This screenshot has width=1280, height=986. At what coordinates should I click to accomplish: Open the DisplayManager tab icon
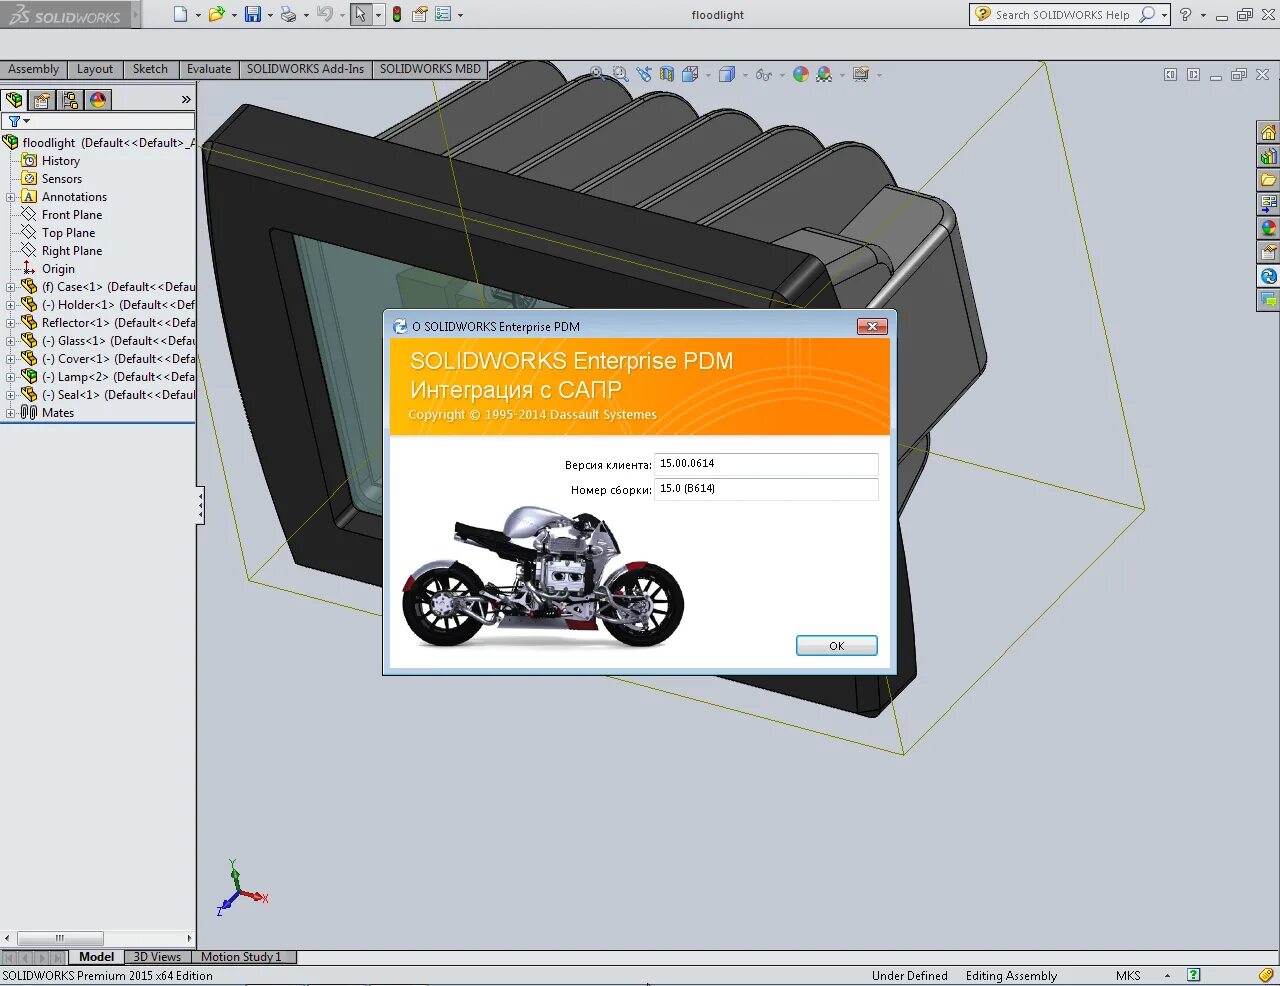click(x=98, y=100)
